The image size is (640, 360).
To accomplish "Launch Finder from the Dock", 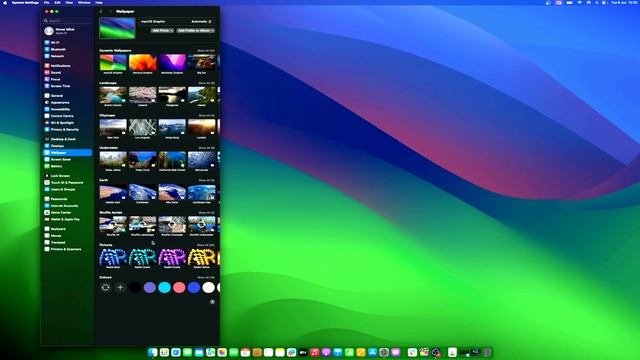I will pyautogui.click(x=153, y=352).
